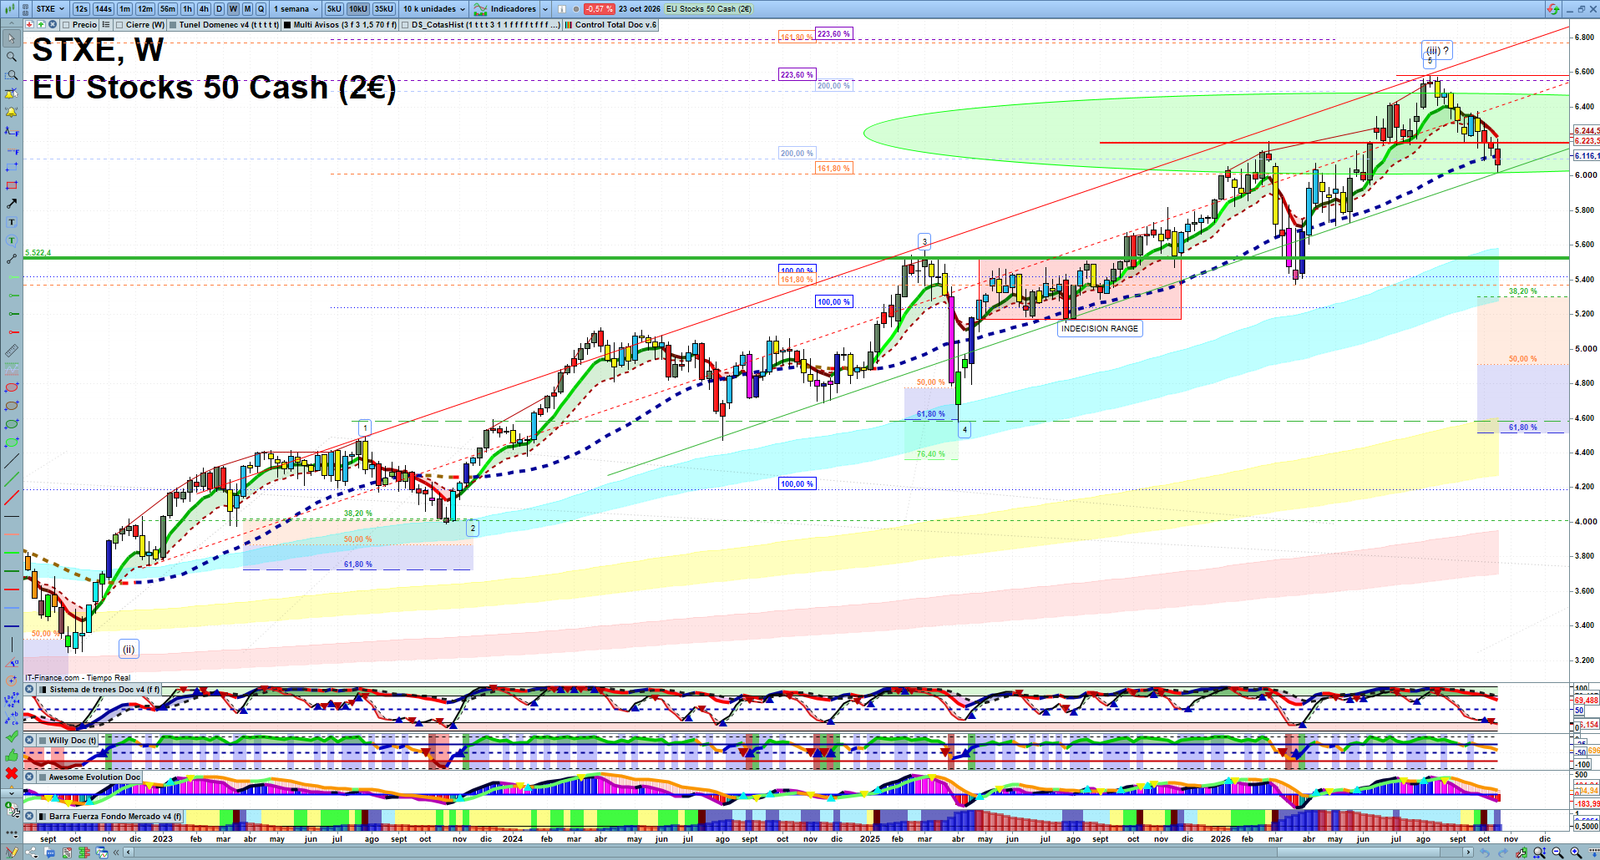The height and width of the screenshot is (860, 1600).
Task: Select the red ellipse drawing tool
Action: click(x=11, y=387)
